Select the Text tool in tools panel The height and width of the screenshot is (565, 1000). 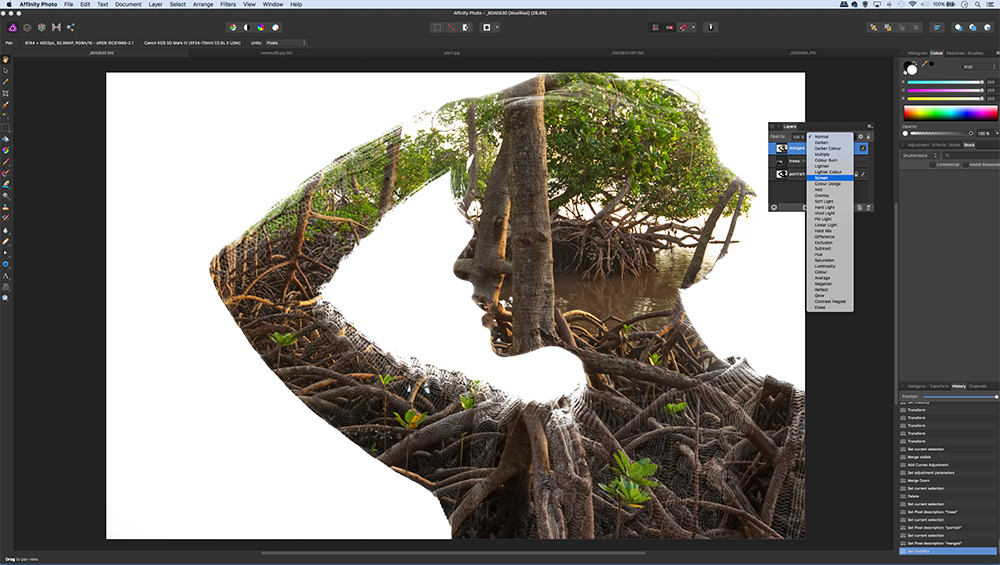pyautogui.click(x=6, y=276)
